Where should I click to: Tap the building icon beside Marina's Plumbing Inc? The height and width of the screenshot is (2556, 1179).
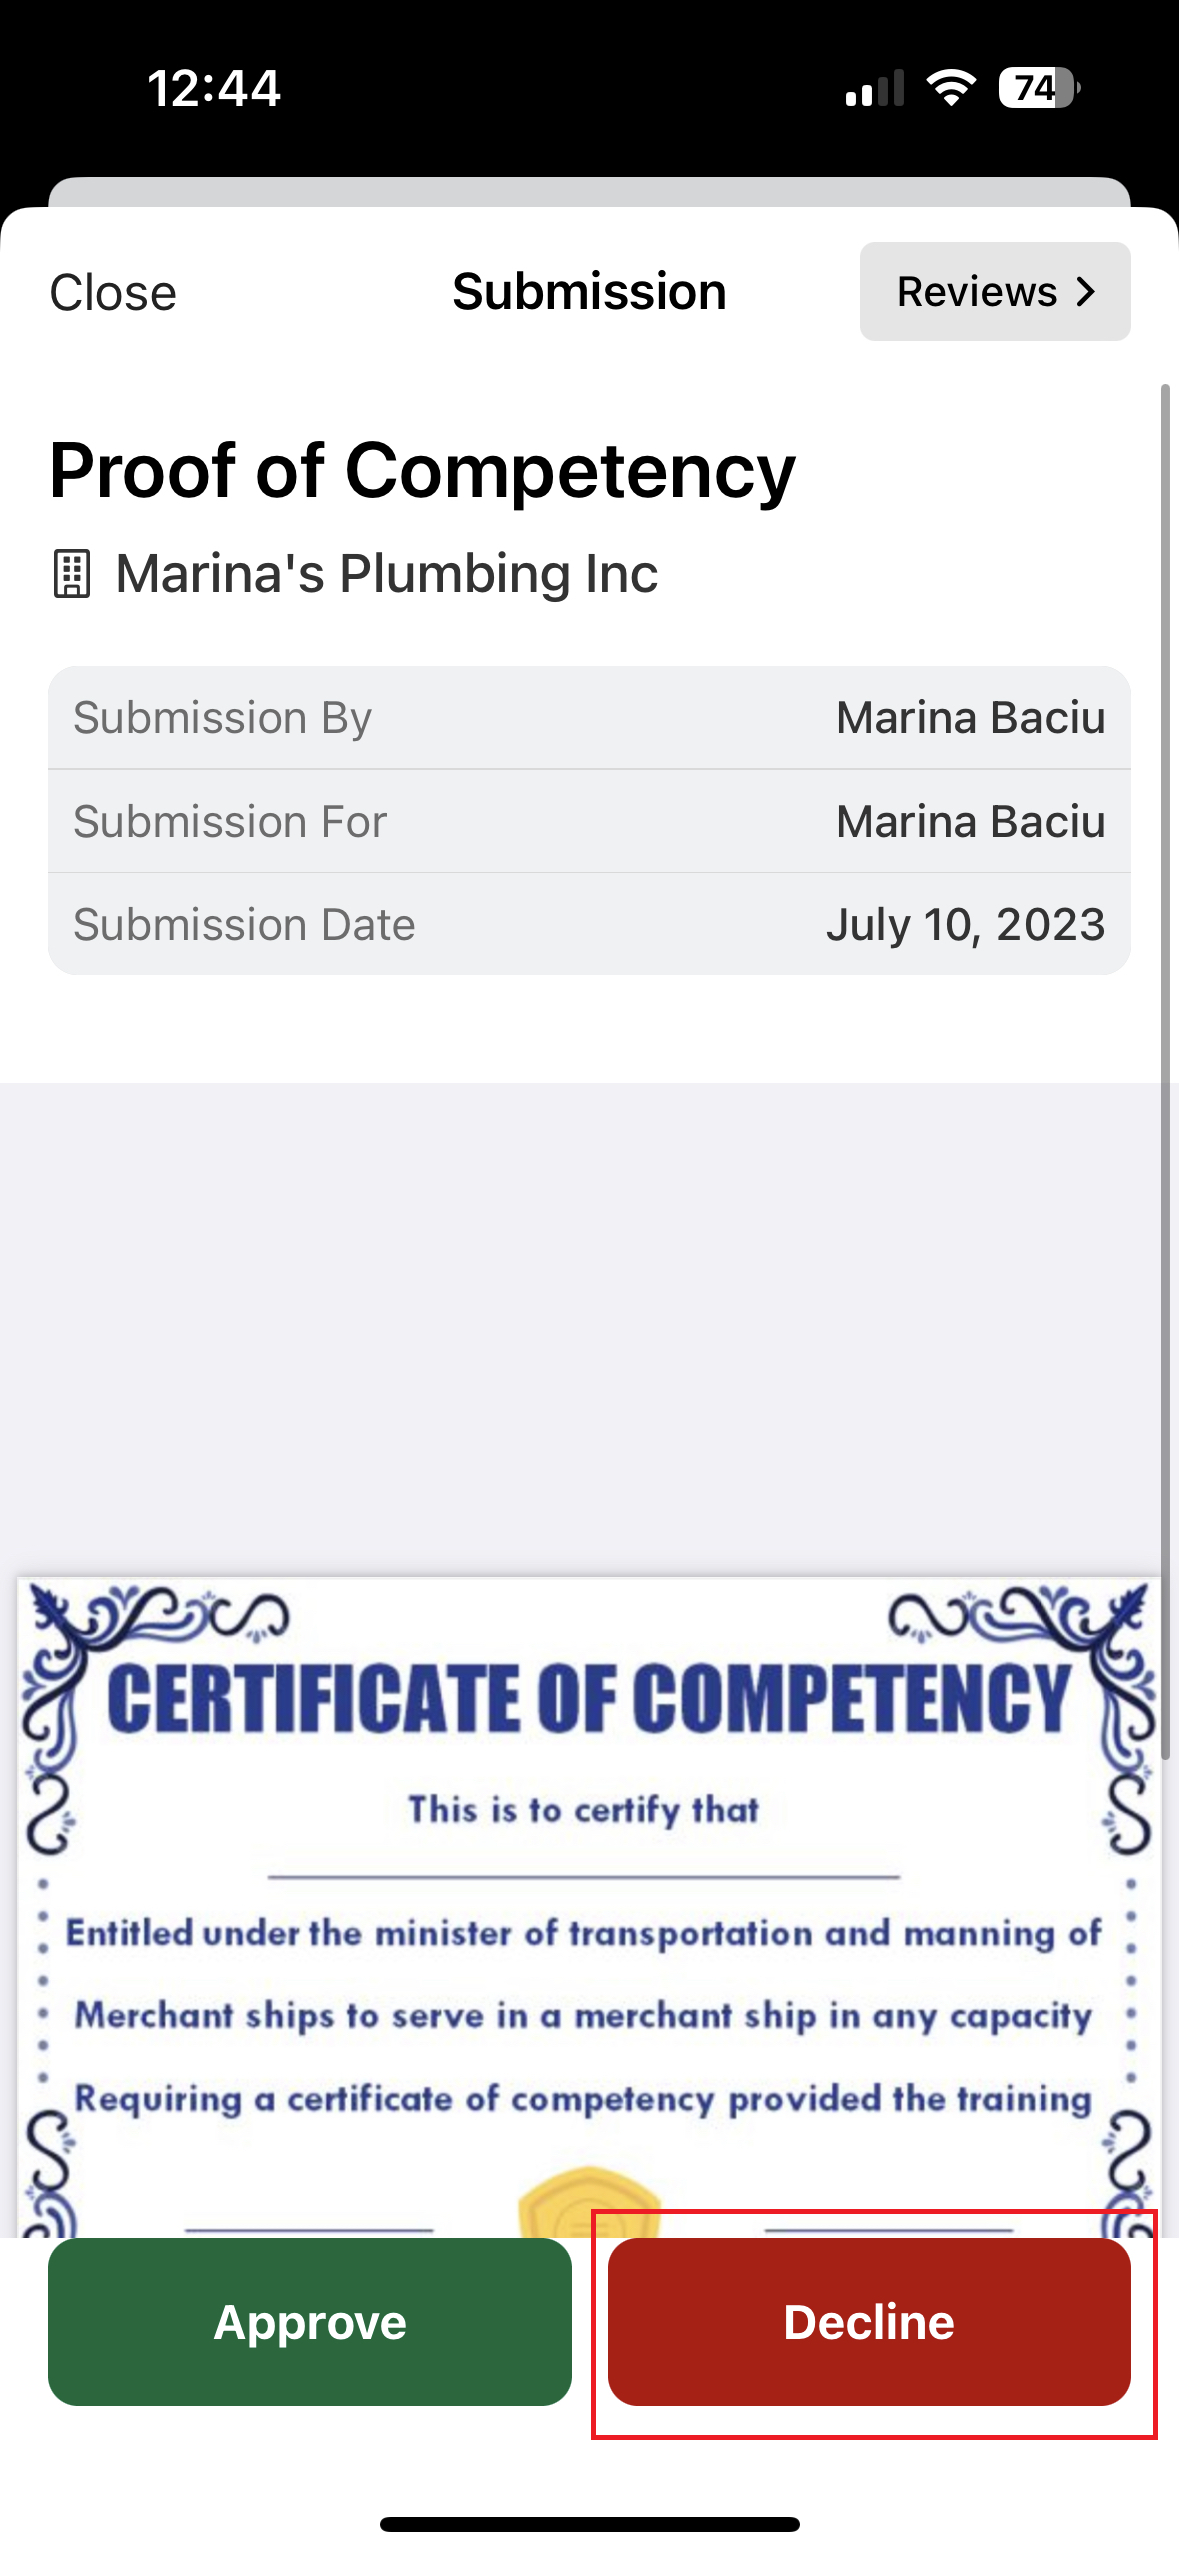coord(71,574)
